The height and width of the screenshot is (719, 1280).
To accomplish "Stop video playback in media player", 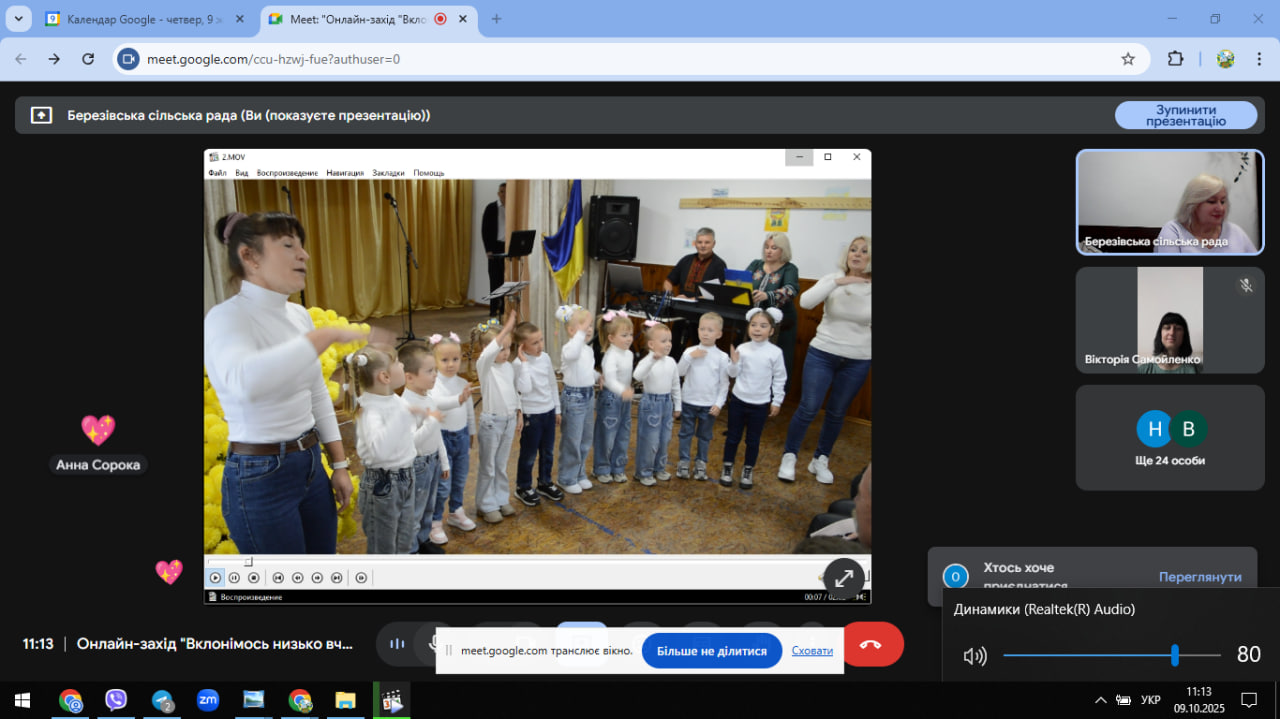I will tap(253, 577).
